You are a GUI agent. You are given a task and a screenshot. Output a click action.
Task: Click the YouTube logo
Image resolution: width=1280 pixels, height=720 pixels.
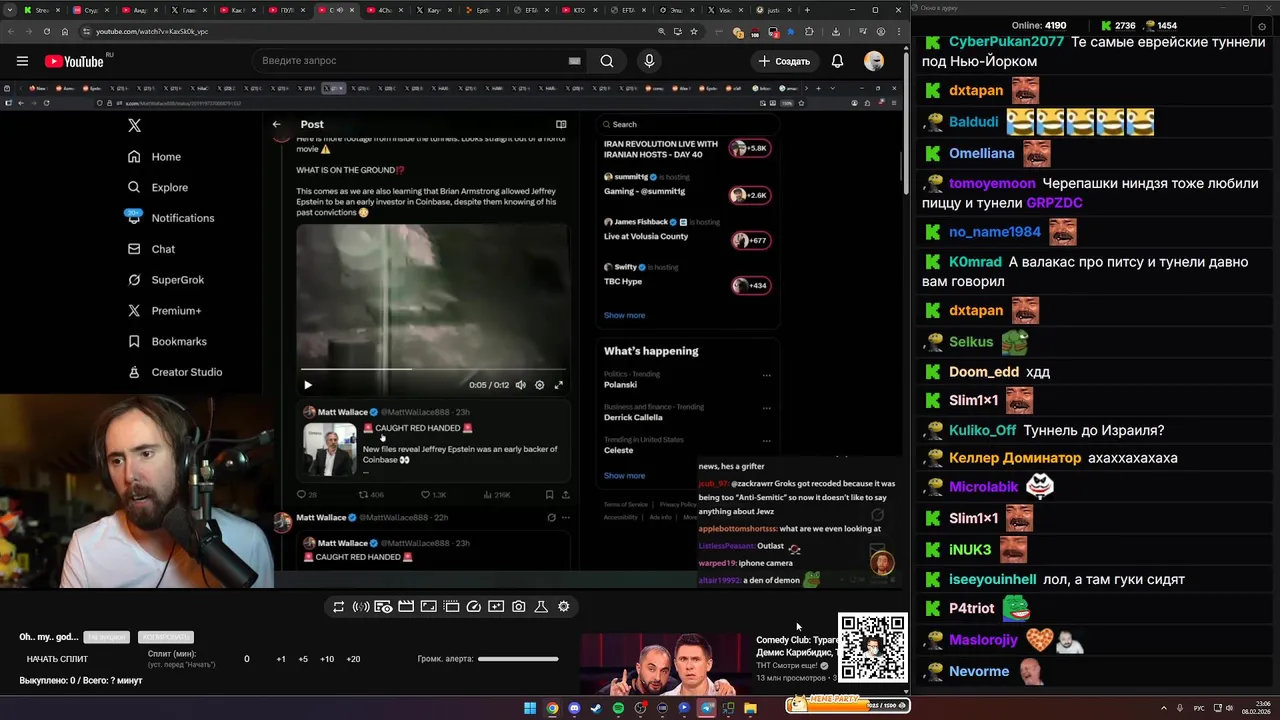(74, 61)
